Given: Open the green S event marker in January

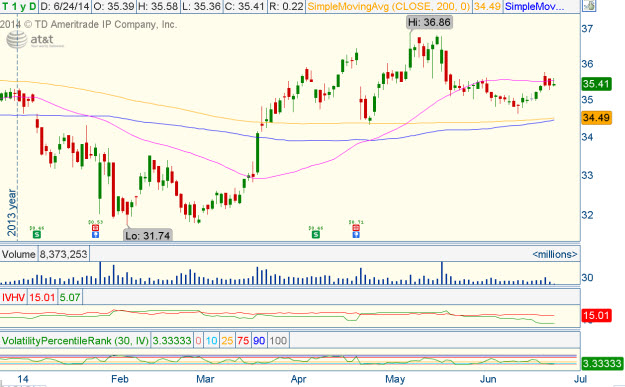Looking at the screenshot, I should (37, 234).
